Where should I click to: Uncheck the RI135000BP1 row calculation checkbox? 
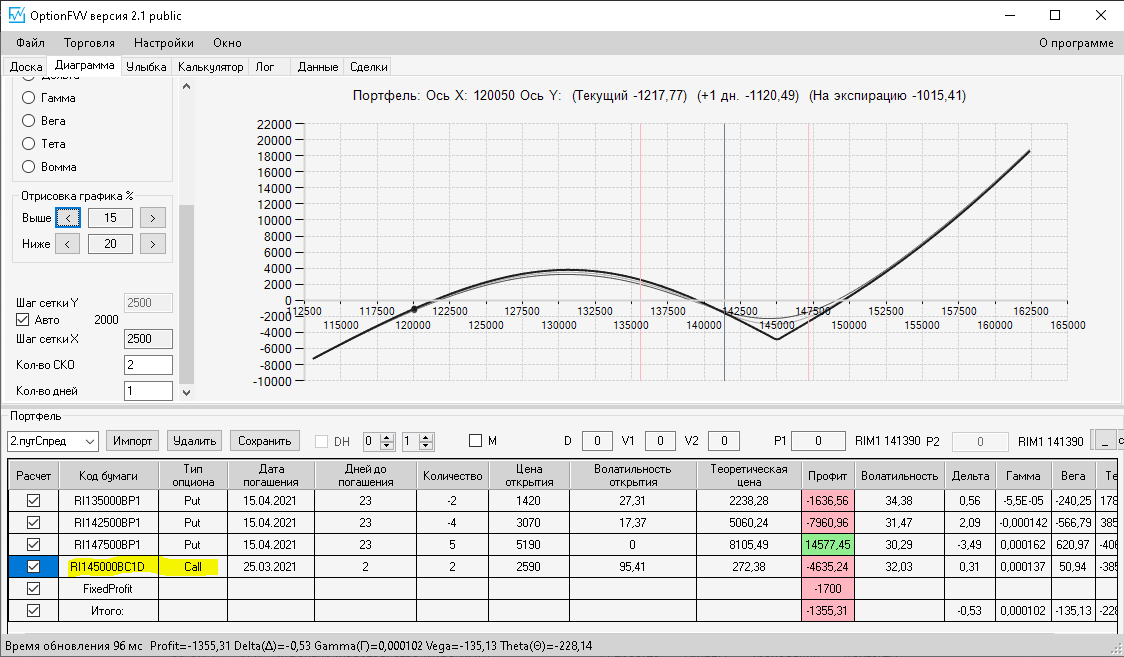click(x=33, y=501)
